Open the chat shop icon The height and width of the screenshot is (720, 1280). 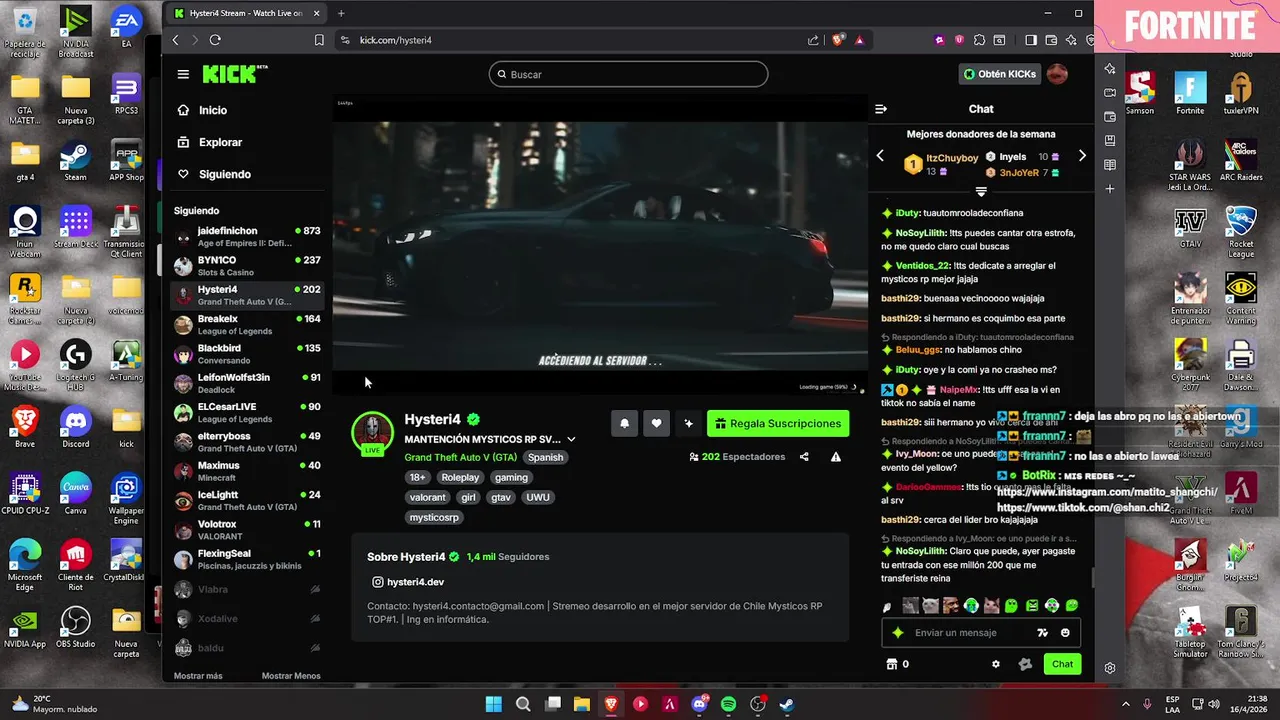click(x=891, y=664)
